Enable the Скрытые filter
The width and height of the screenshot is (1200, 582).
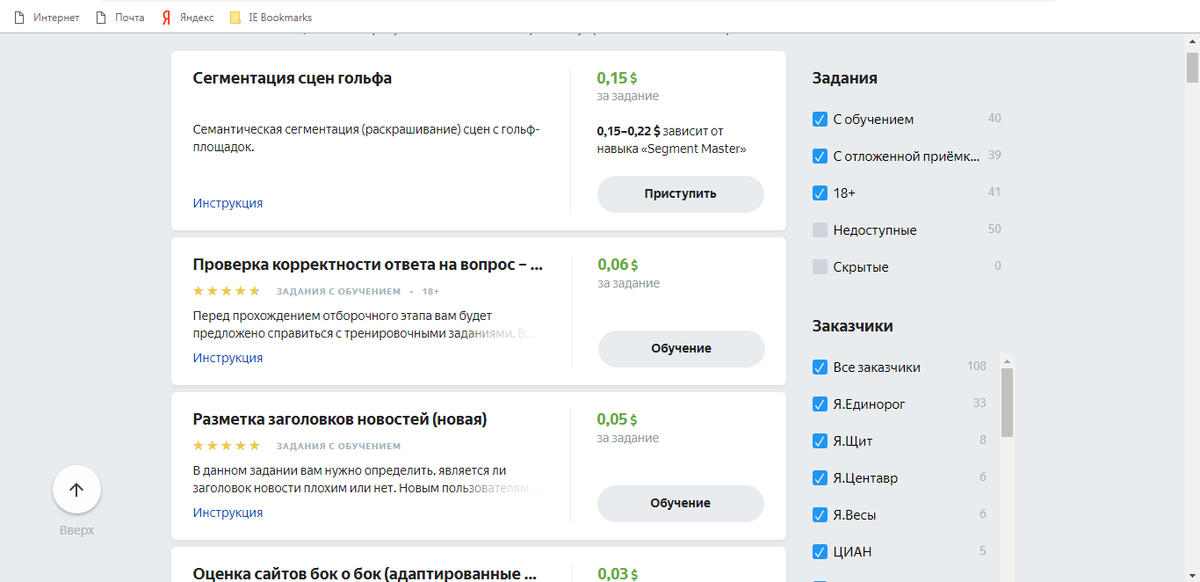(x=820, y=267)
